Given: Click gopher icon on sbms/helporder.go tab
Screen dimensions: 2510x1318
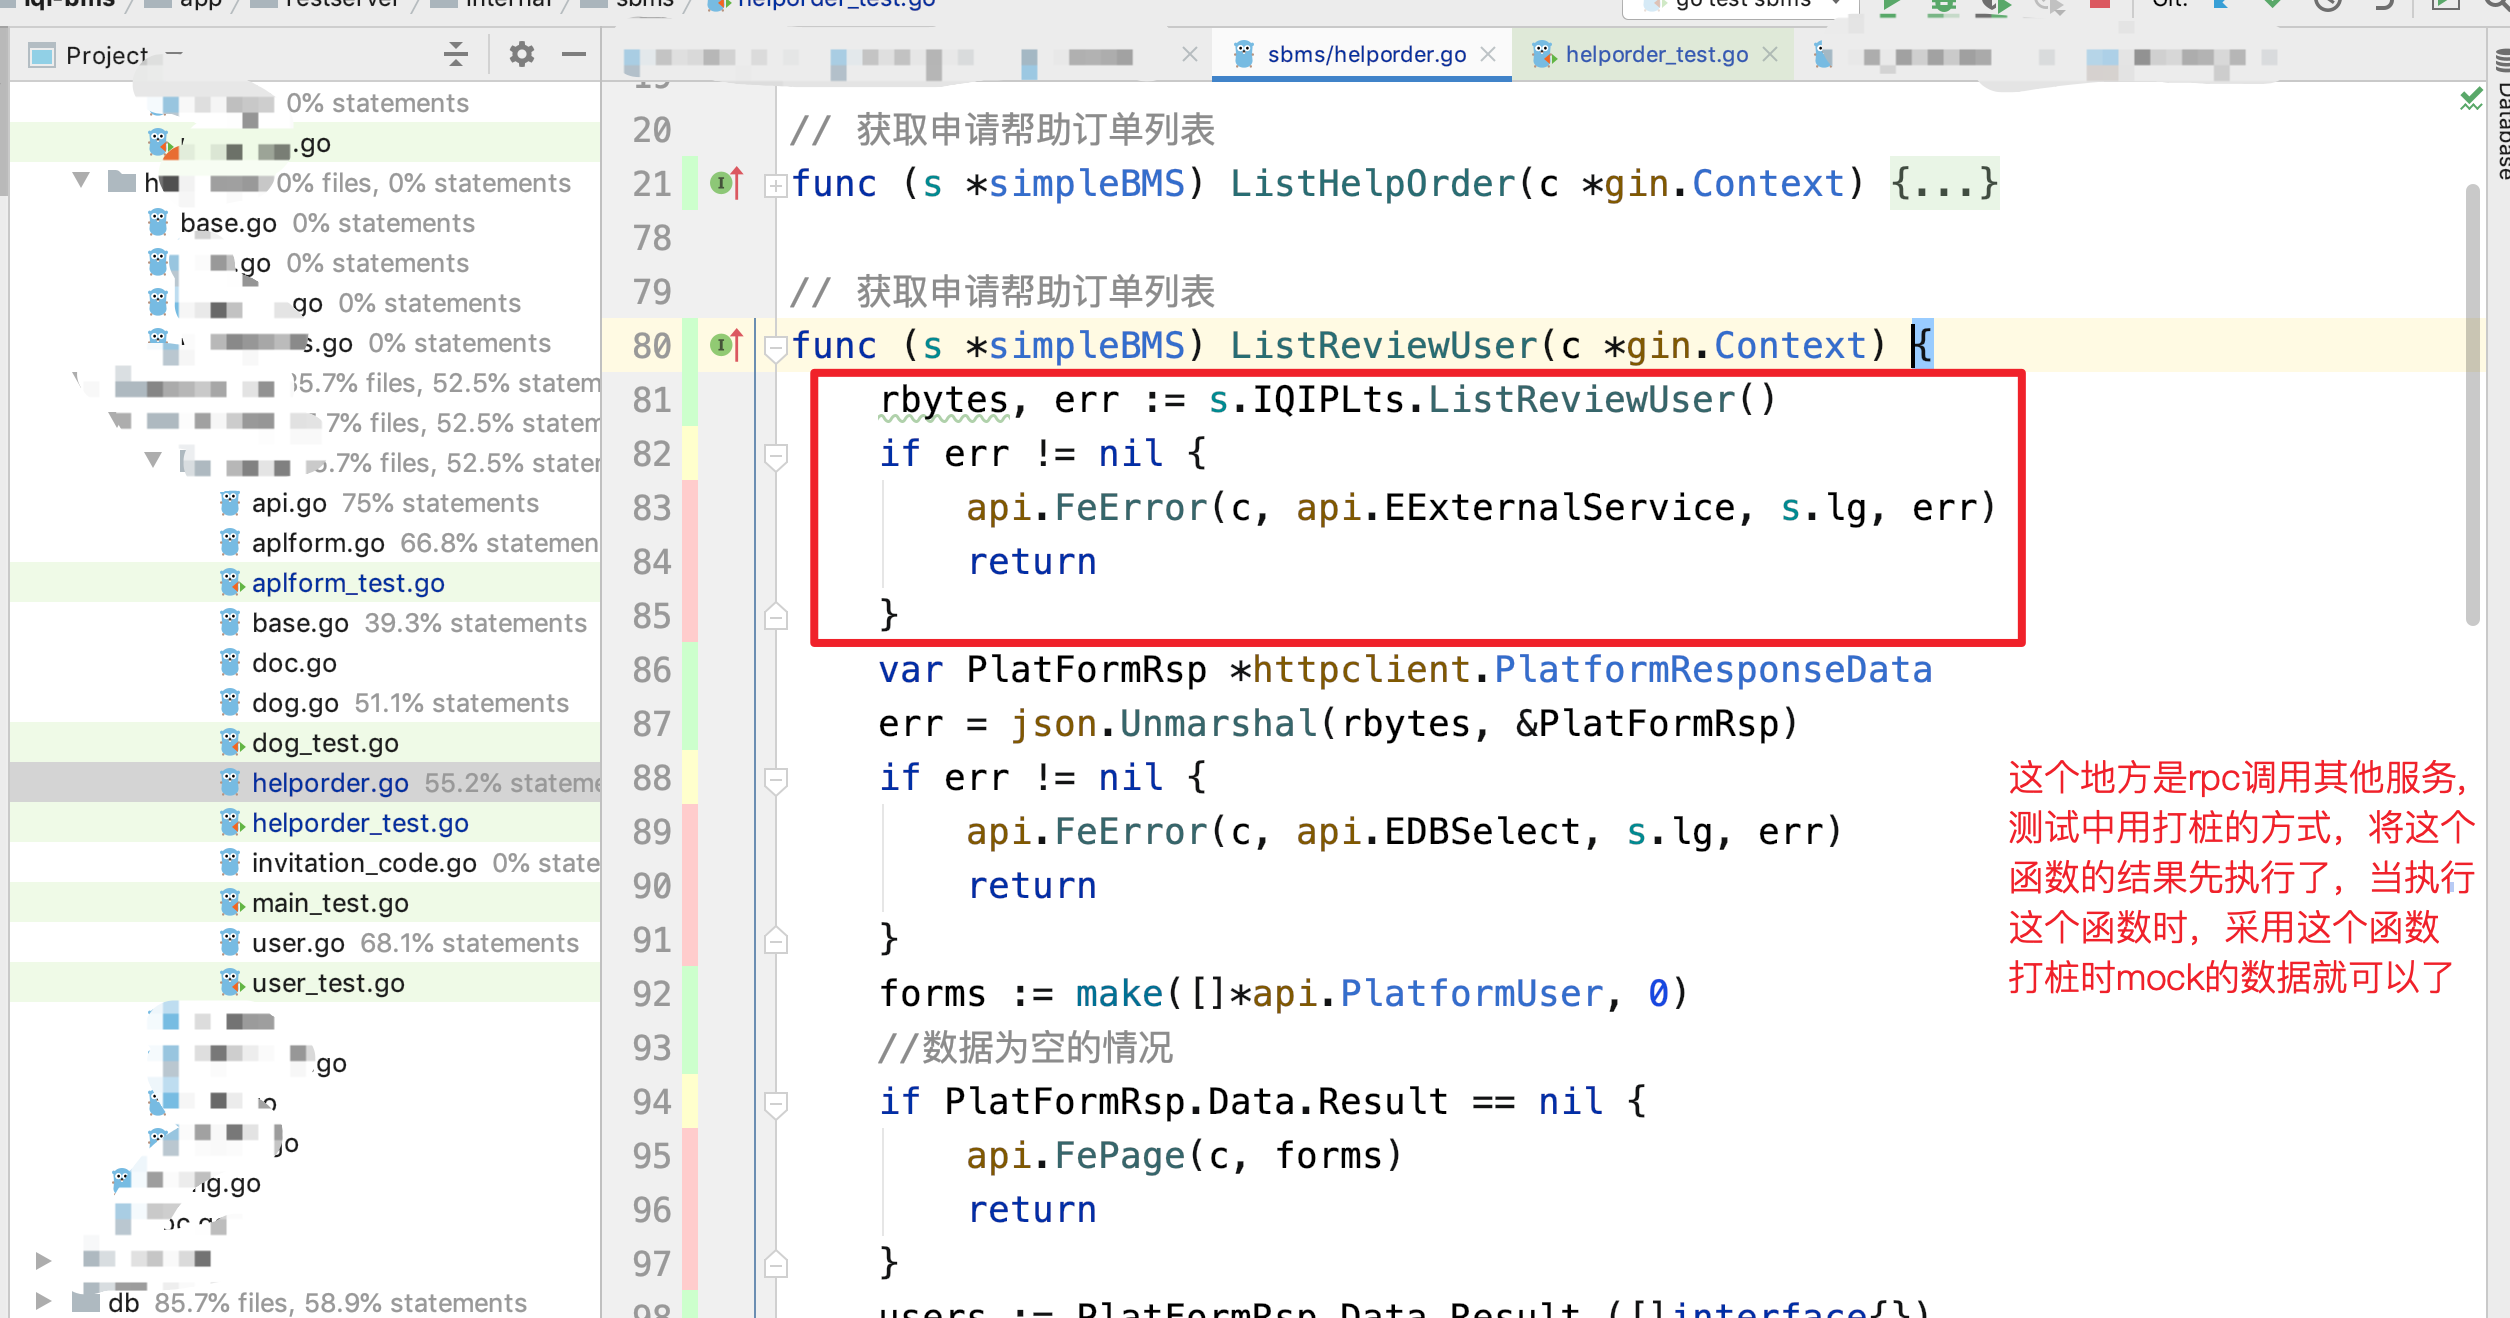Looking at the screenshot, I should point(1243,54).
